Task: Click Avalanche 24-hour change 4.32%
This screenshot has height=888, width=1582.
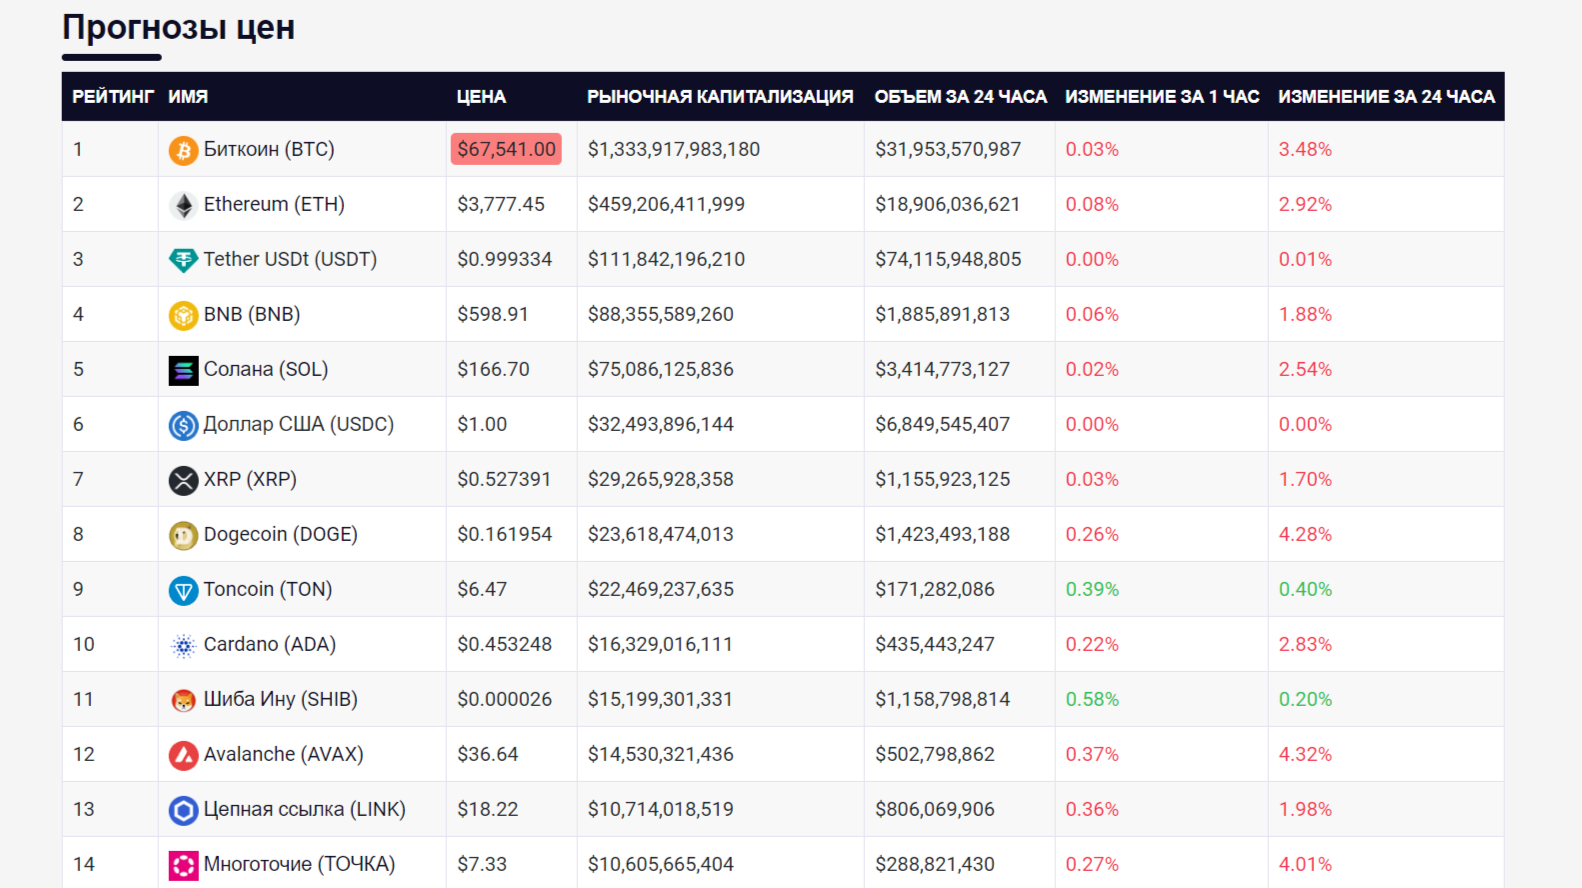Action: pyautogui.click(x=1305, y=754)
